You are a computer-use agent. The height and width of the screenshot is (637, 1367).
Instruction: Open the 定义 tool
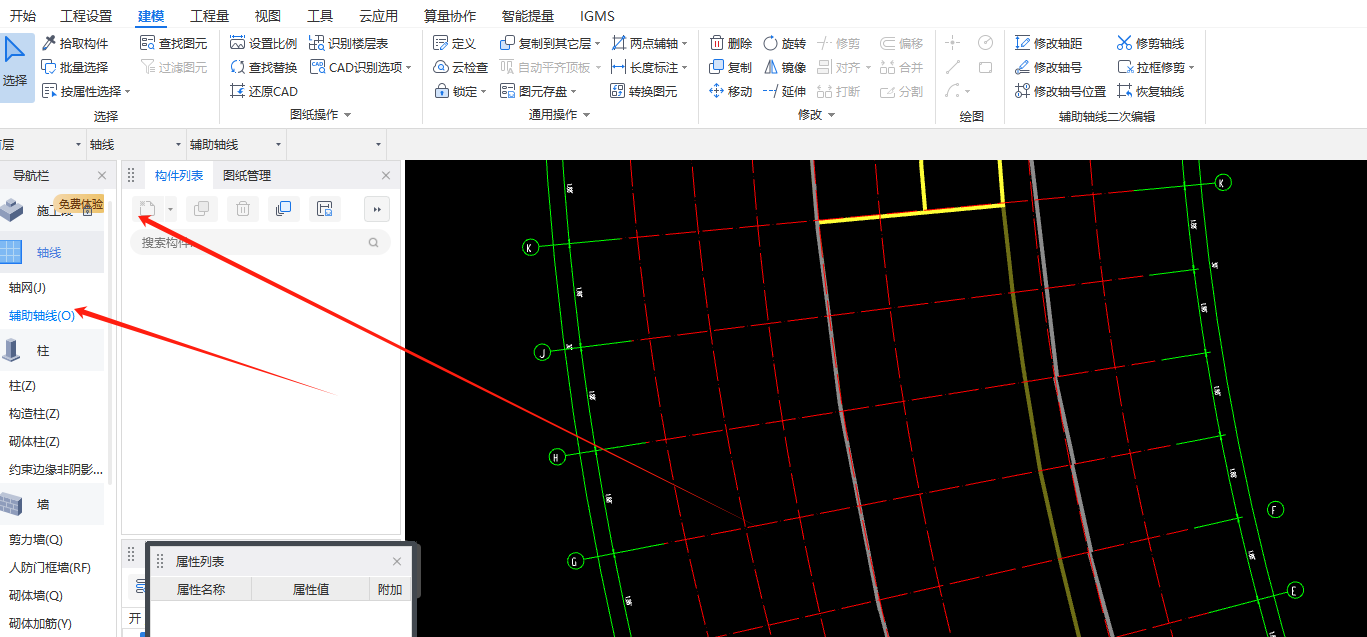(455, 43)
